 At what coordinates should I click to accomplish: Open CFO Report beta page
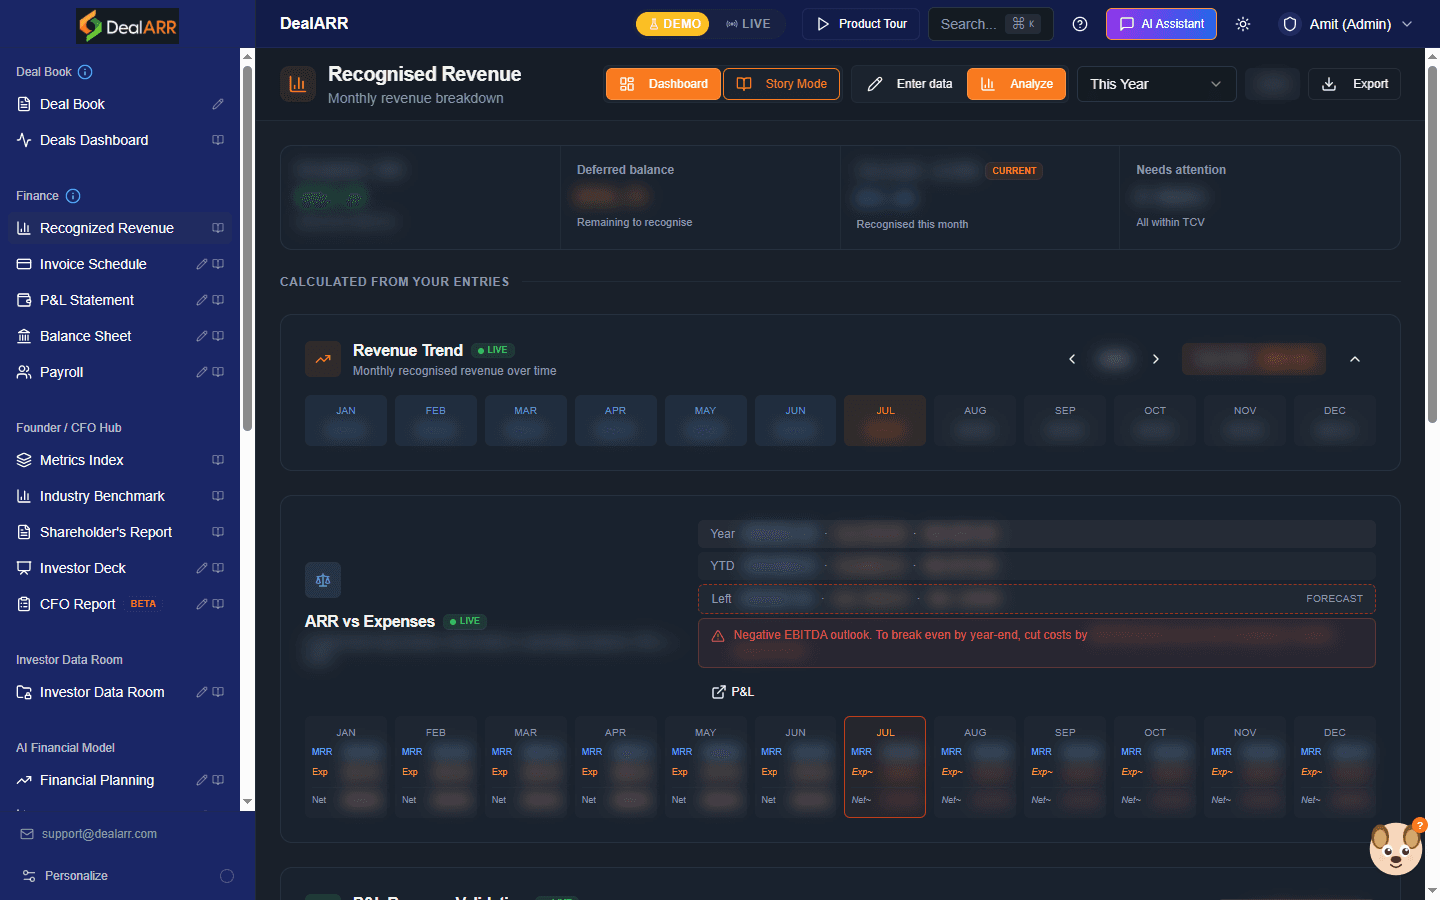[x=78, y=604]
